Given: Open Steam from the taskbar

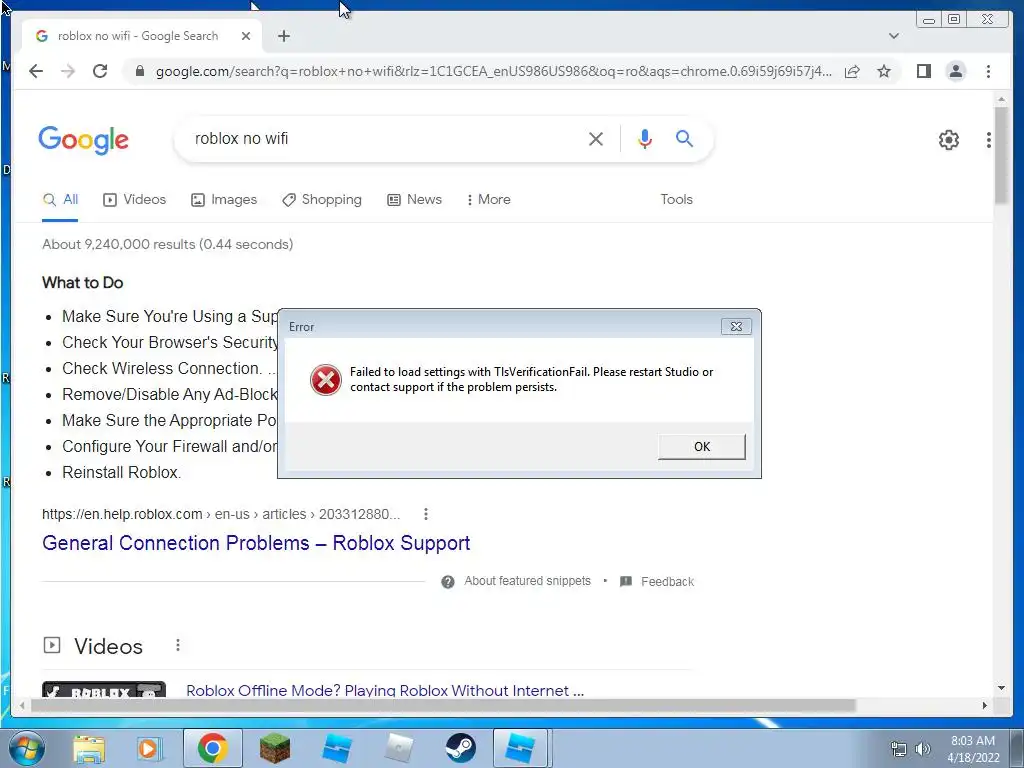Looking at the screenshot, I should coord(460,748).
